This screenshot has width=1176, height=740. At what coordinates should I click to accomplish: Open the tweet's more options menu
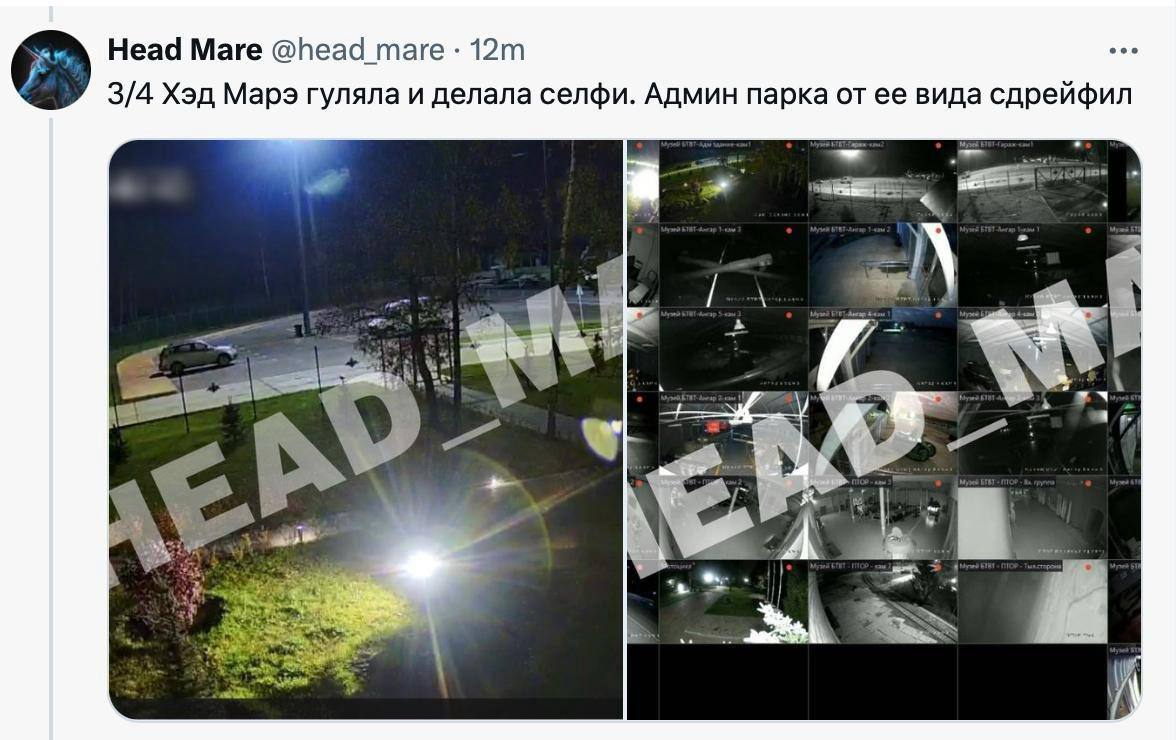coord(1123,51)
